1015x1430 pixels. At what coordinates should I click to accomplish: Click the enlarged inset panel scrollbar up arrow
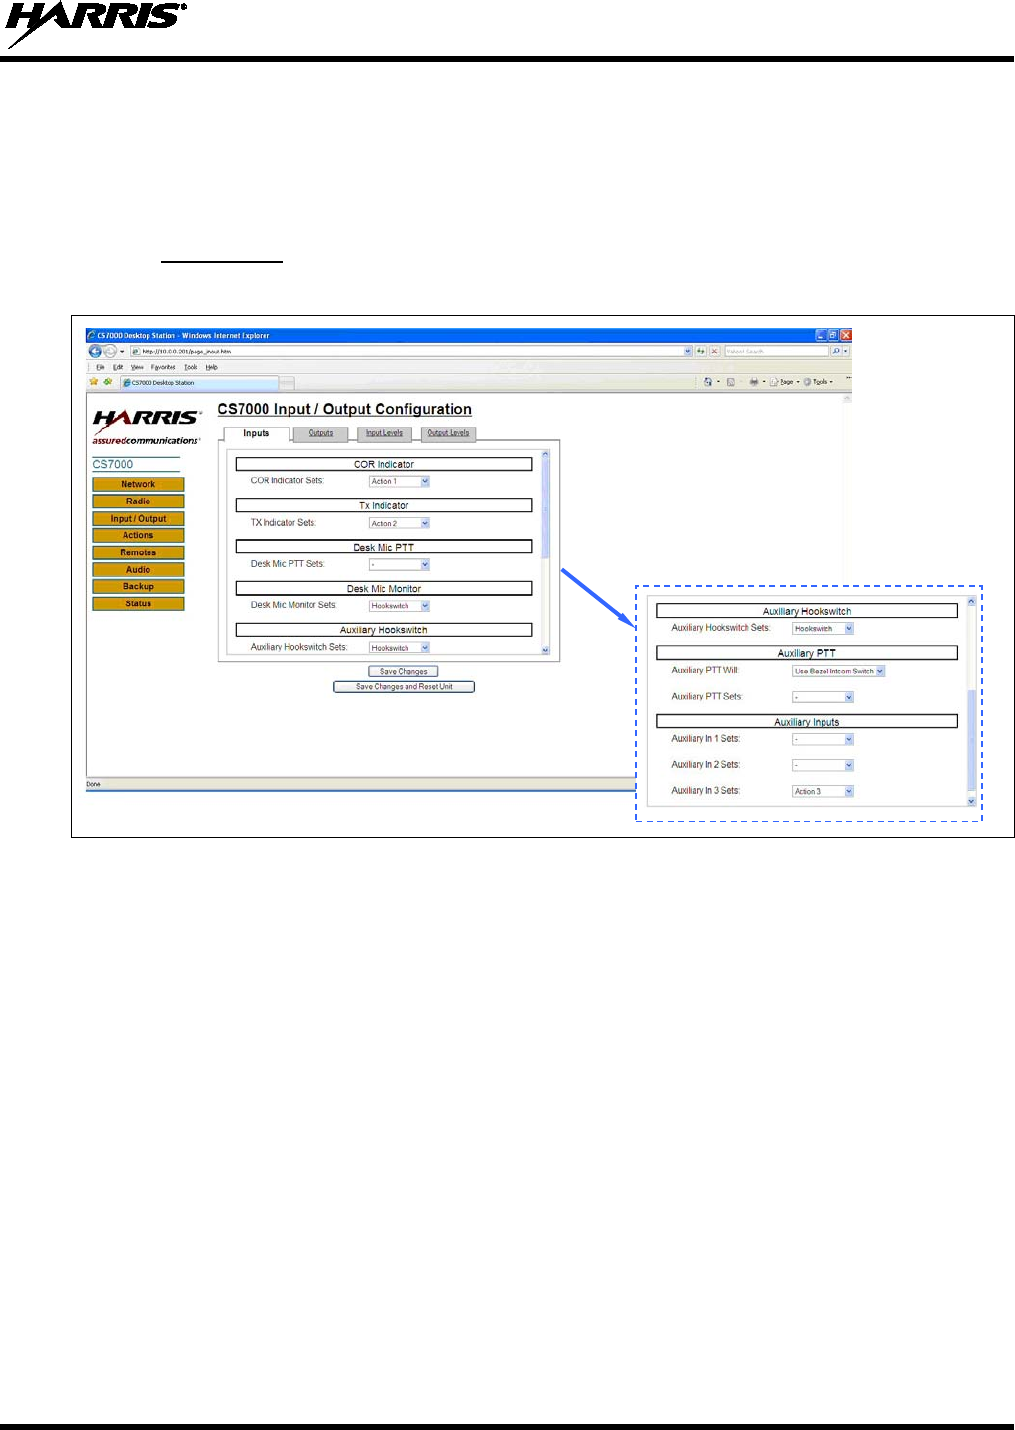(971, 602)
